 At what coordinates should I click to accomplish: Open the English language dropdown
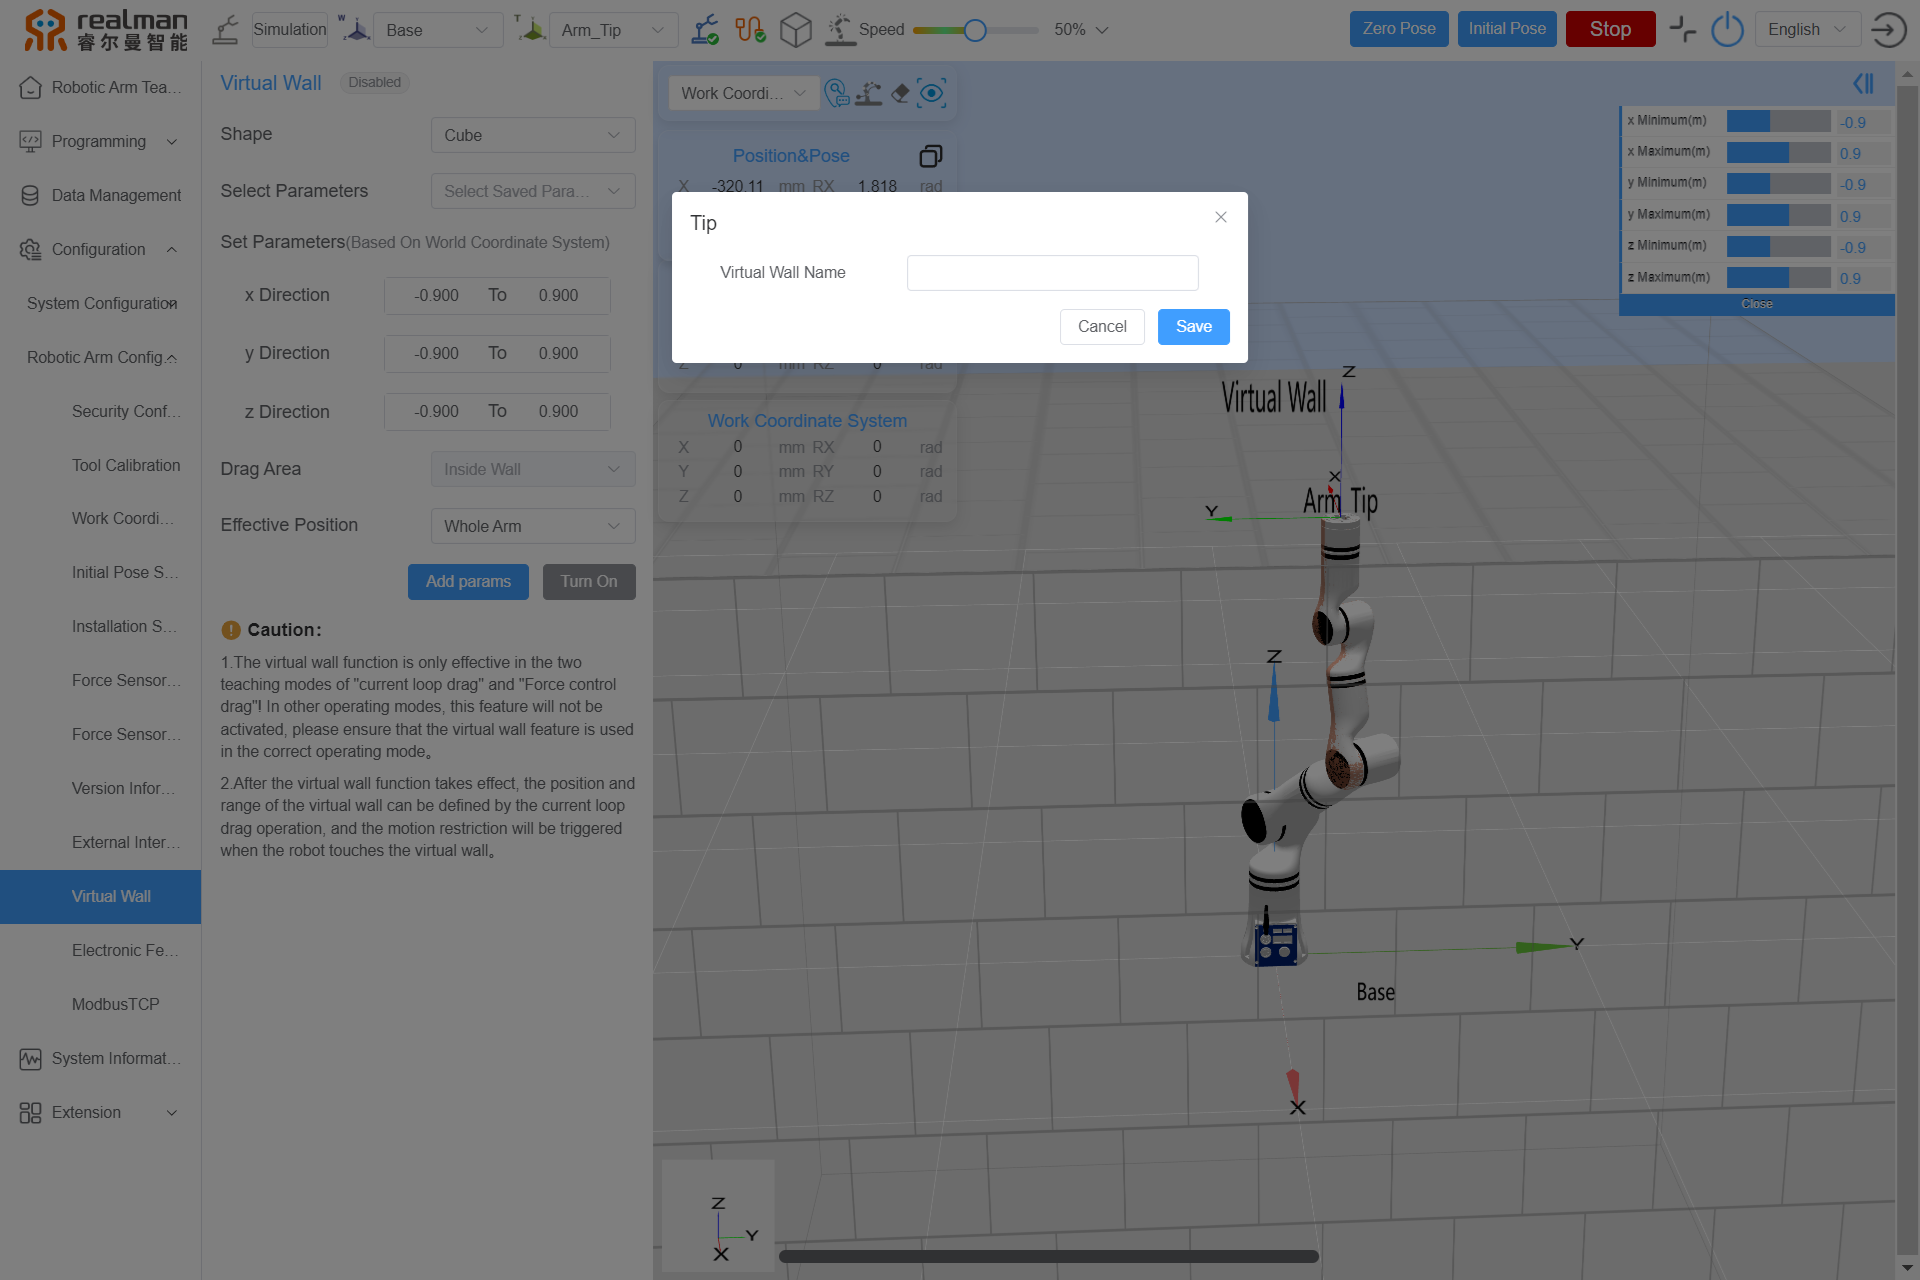[x=1806, y=30]
